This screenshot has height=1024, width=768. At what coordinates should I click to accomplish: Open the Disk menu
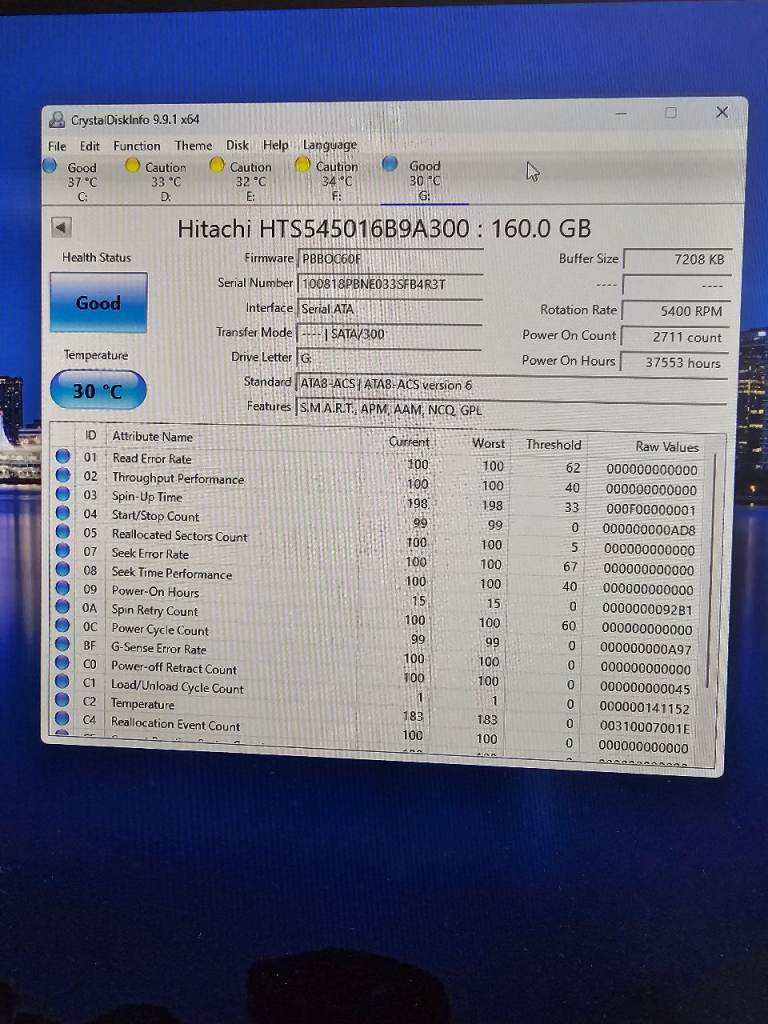pyautogui.click(x=237, y=145)
